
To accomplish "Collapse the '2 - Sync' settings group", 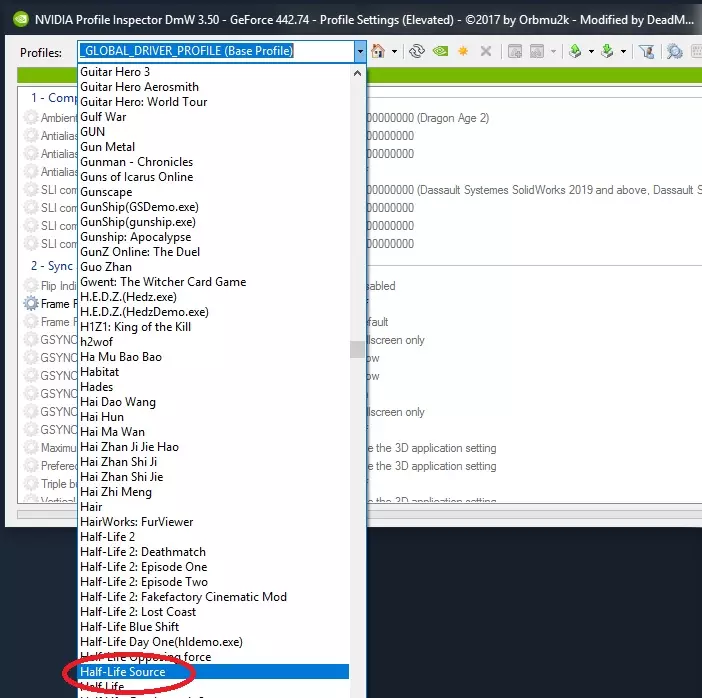I will 52,266.
